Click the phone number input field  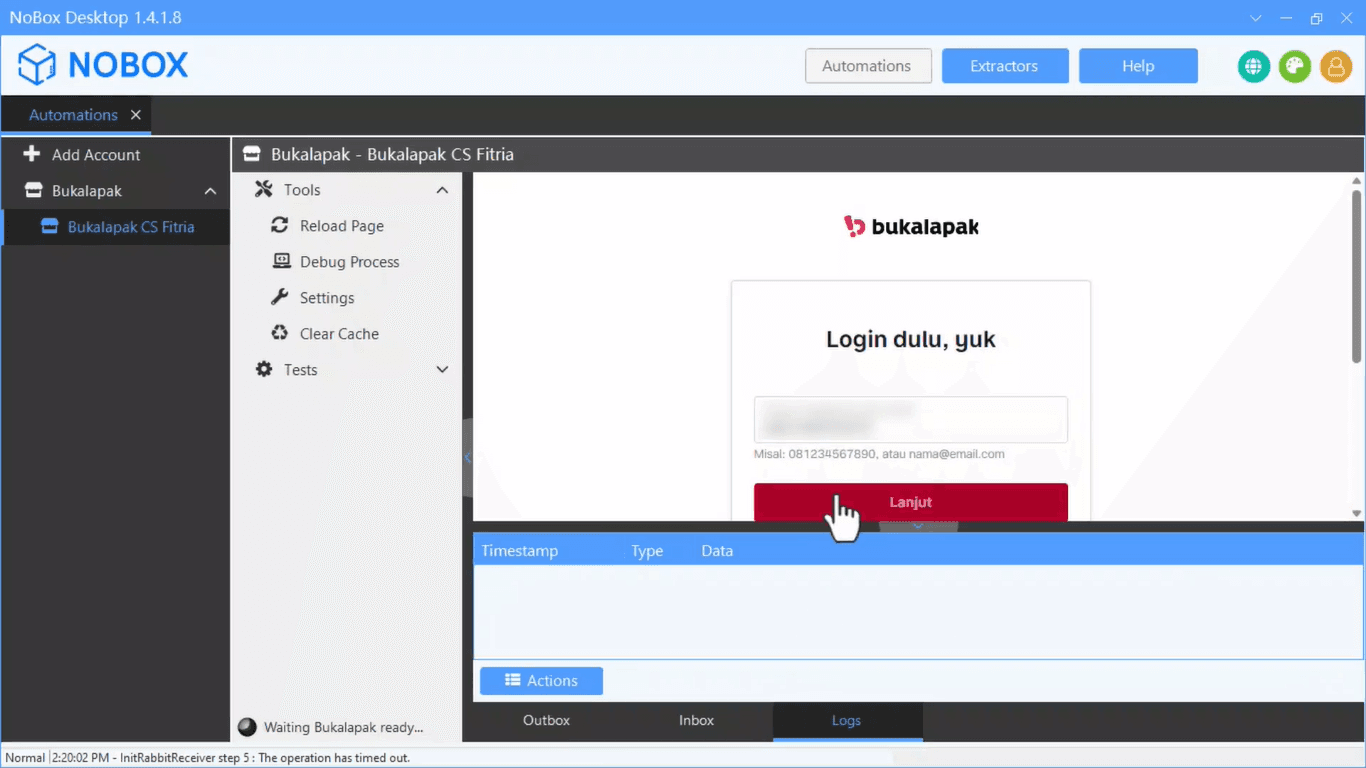pos(910,420)
